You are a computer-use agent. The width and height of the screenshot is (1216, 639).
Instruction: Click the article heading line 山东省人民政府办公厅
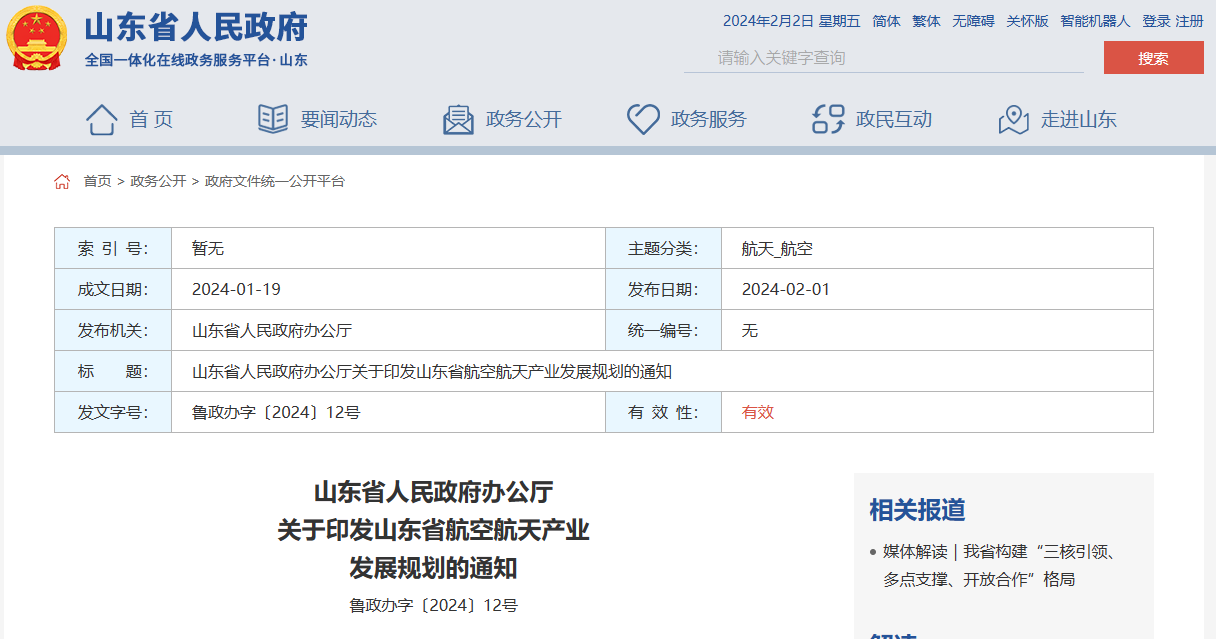click(x=433, y=492)
